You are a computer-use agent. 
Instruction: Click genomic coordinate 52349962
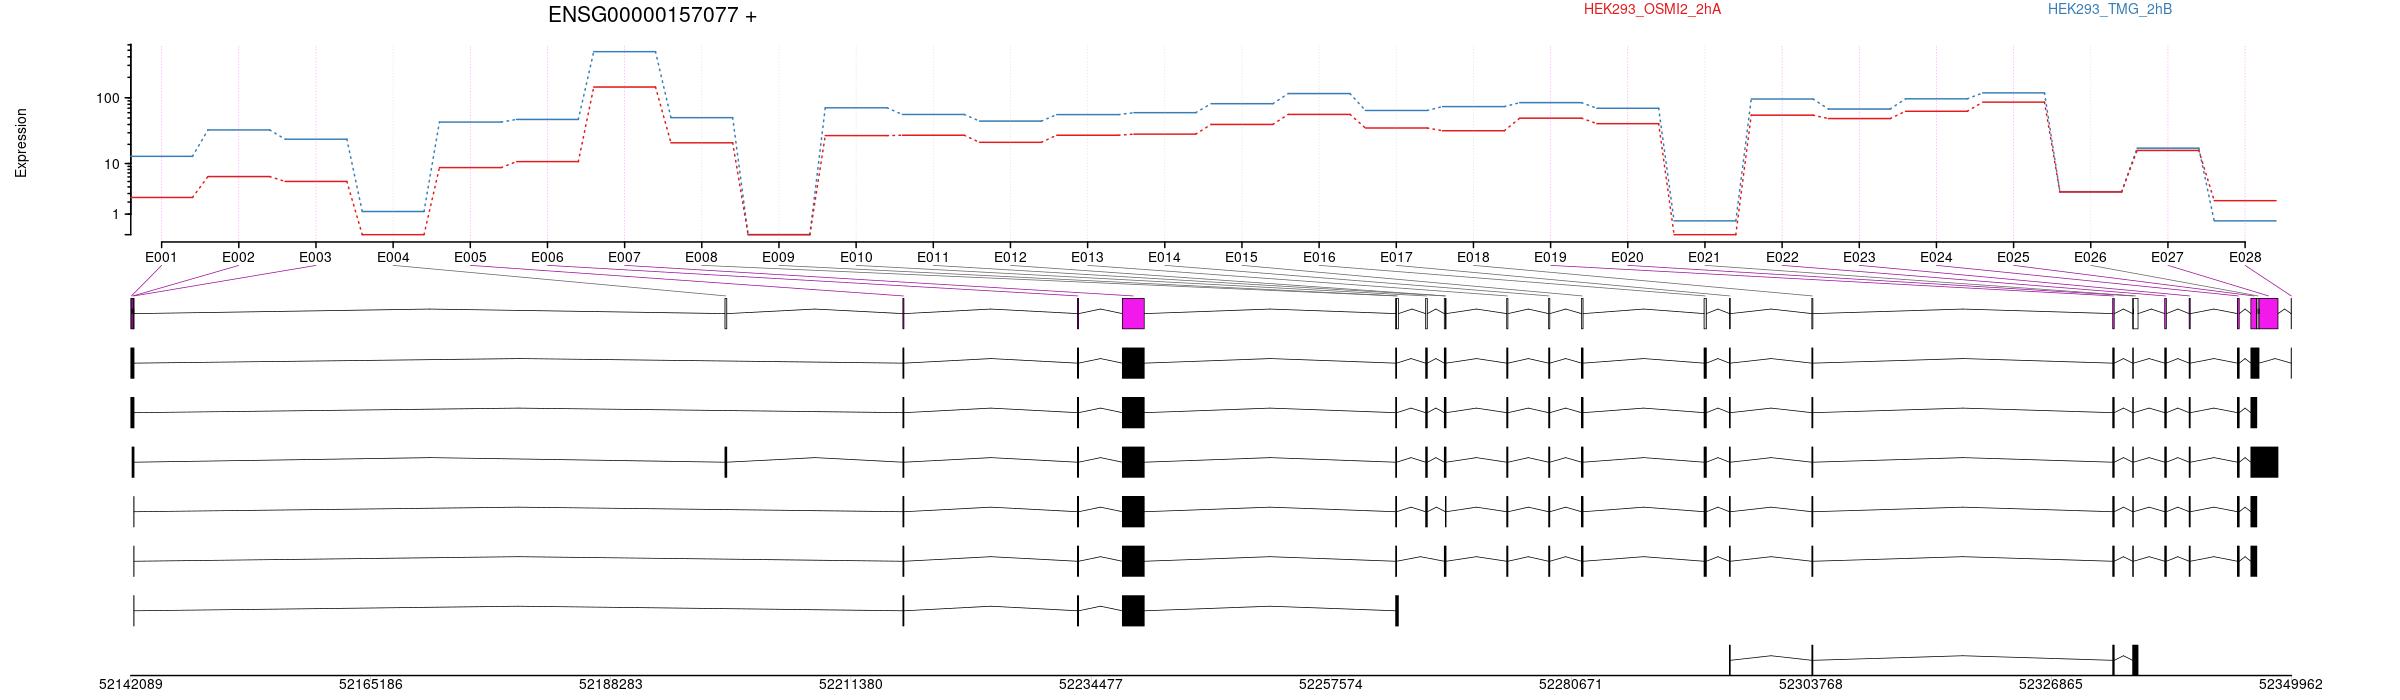[x=2291, y=685]
